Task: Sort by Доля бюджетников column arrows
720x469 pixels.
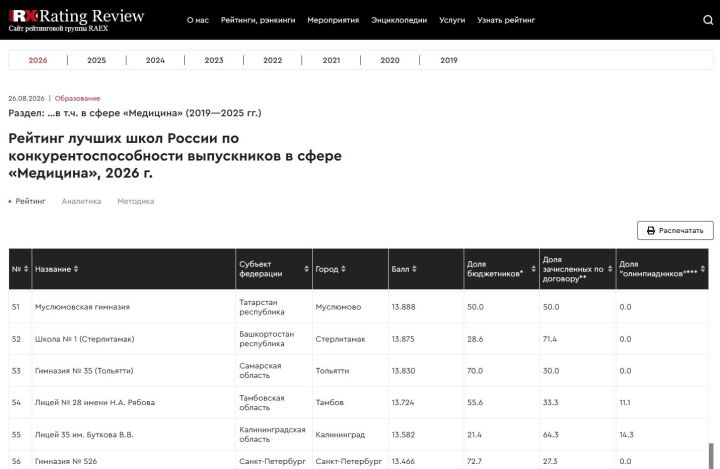Action: tap(534, 269)
